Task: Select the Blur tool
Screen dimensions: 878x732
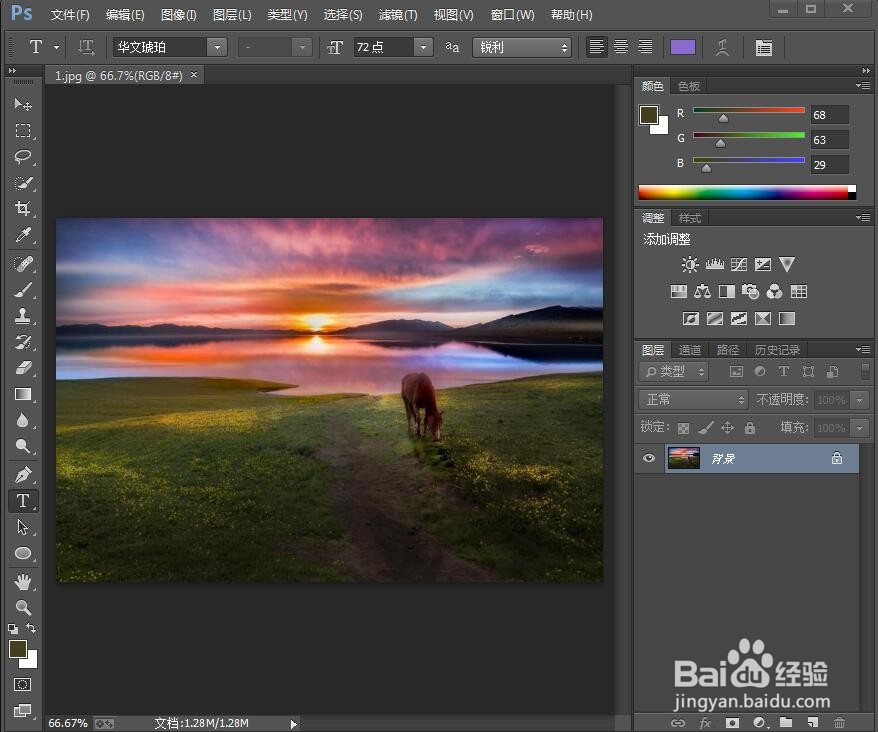Action: click(23, 420)
